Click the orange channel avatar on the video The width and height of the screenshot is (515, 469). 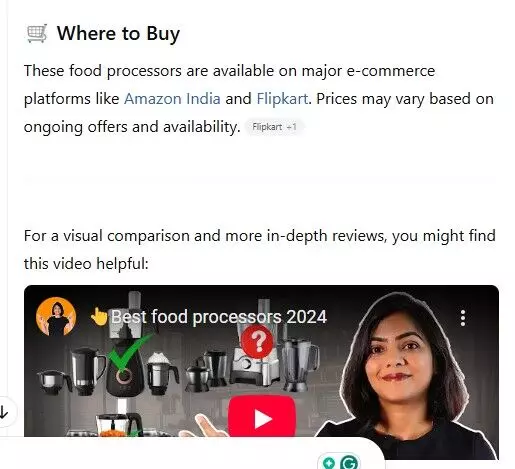56,317
